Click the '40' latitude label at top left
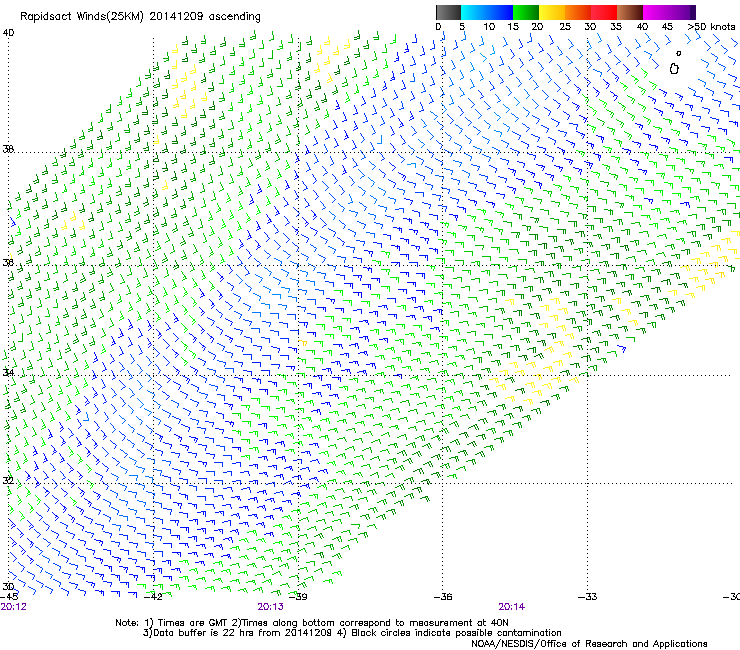 pyautogui.click(x=8, y=33)
